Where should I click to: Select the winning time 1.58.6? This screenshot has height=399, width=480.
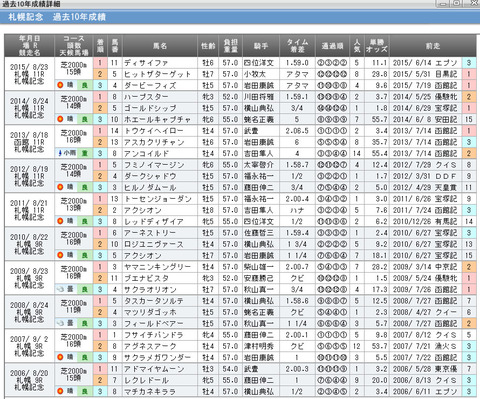pyautogui.click(x=297, y=301)
